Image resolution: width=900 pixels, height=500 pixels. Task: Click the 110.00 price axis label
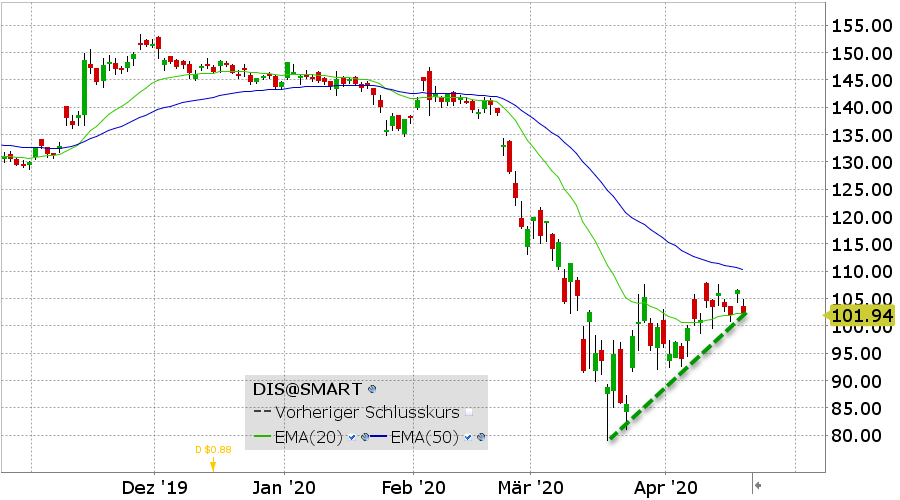(862, 272)
